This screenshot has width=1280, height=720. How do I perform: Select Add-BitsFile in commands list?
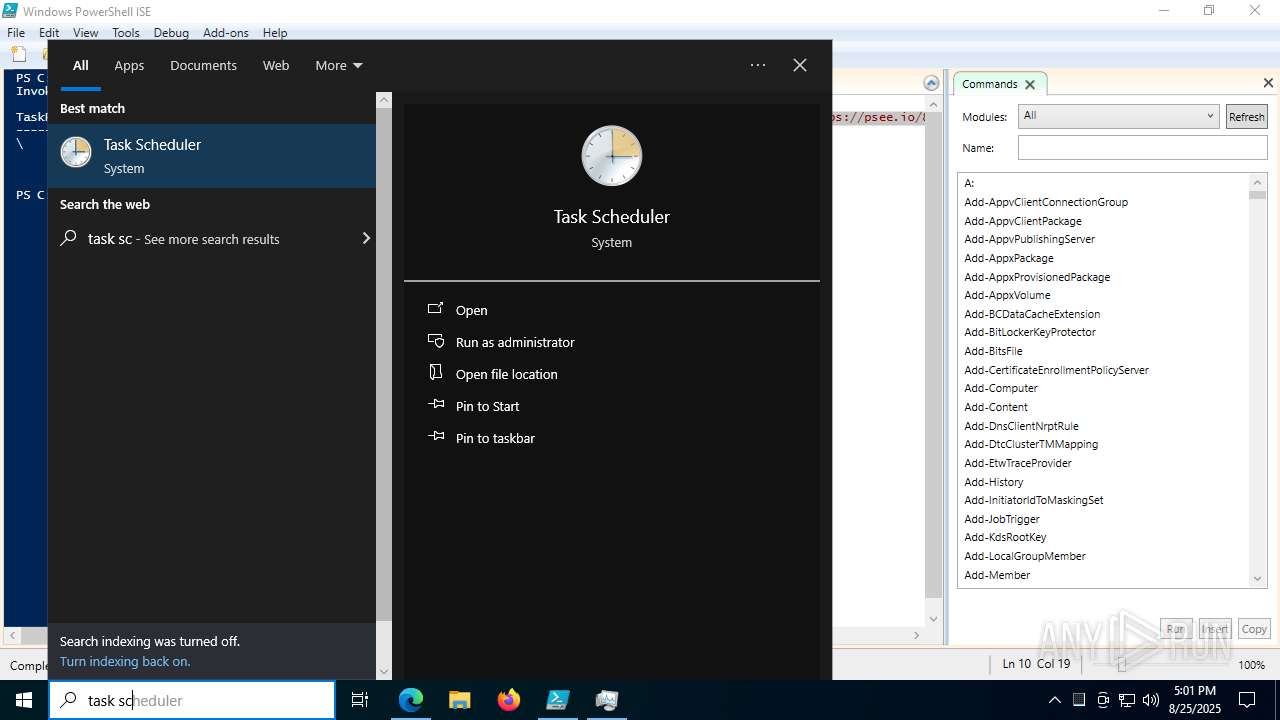[993, 351]
